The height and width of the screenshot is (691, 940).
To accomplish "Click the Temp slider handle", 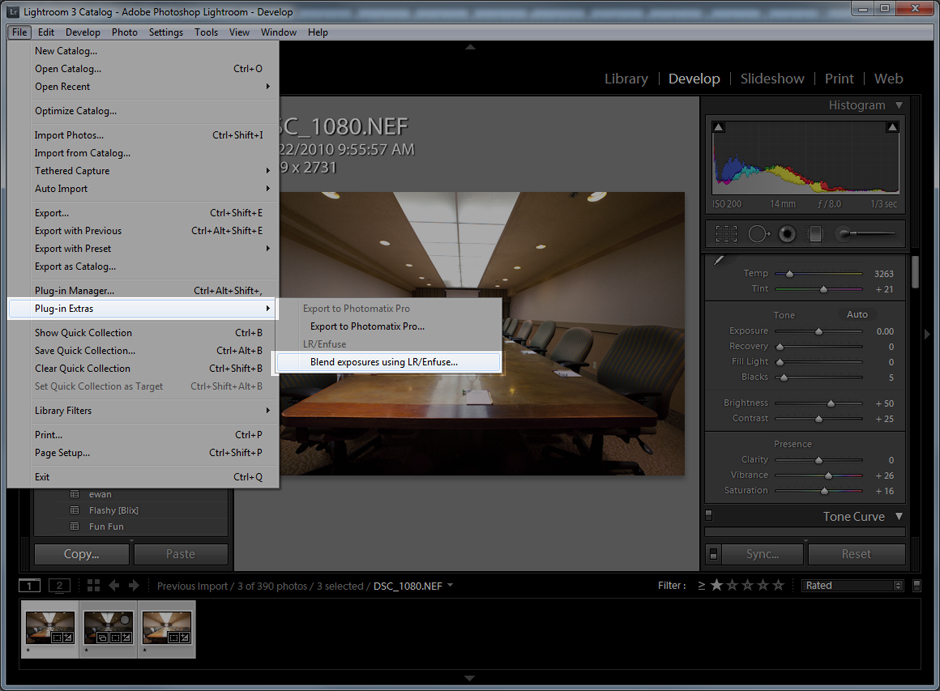I will [790, 274].
